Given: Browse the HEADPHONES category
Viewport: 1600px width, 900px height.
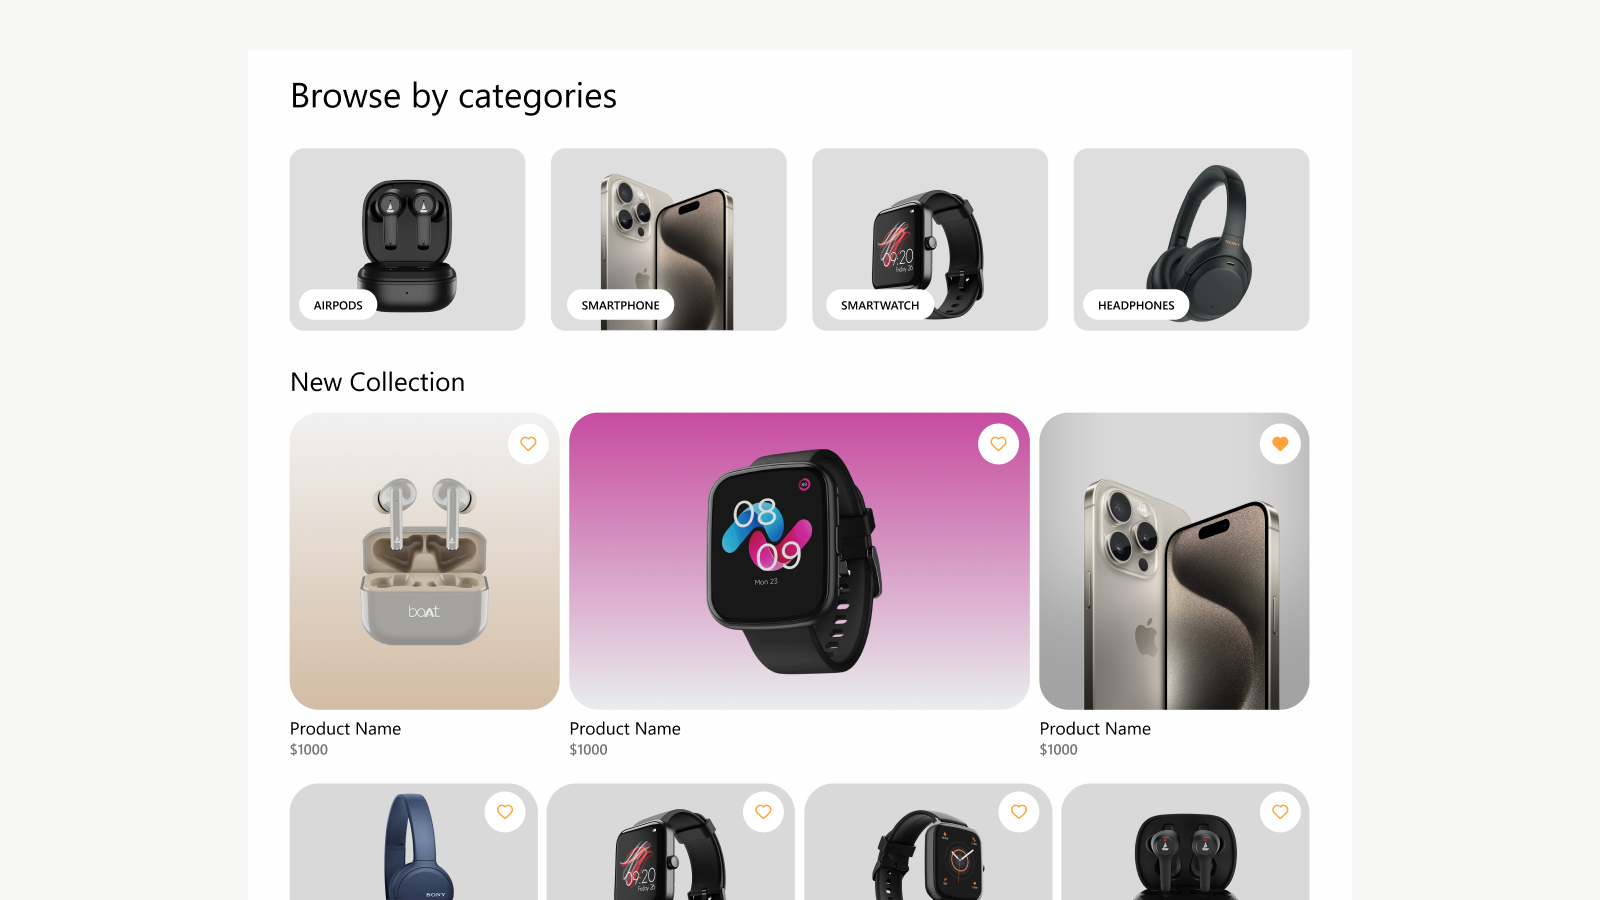Looking at the screenshot, I should [1136, 305].
